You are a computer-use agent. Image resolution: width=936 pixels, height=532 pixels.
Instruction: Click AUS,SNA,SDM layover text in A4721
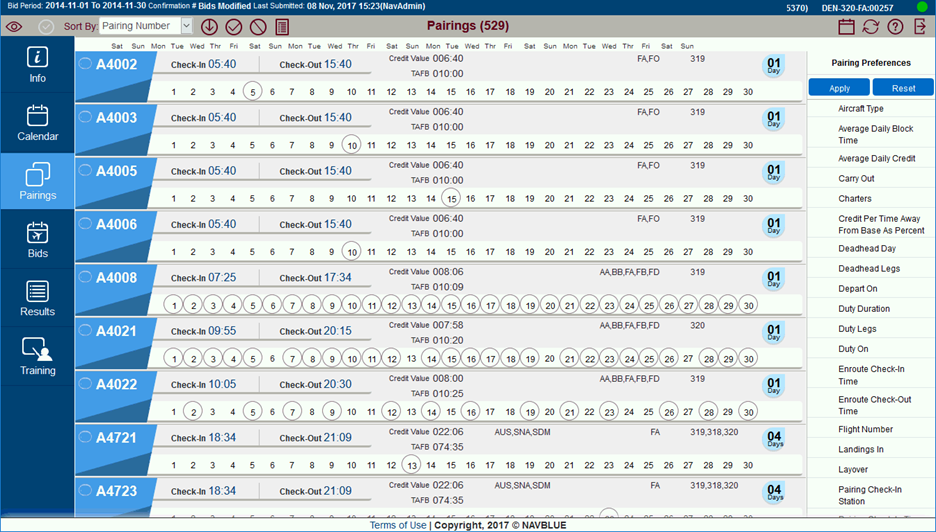pos(522,432)
